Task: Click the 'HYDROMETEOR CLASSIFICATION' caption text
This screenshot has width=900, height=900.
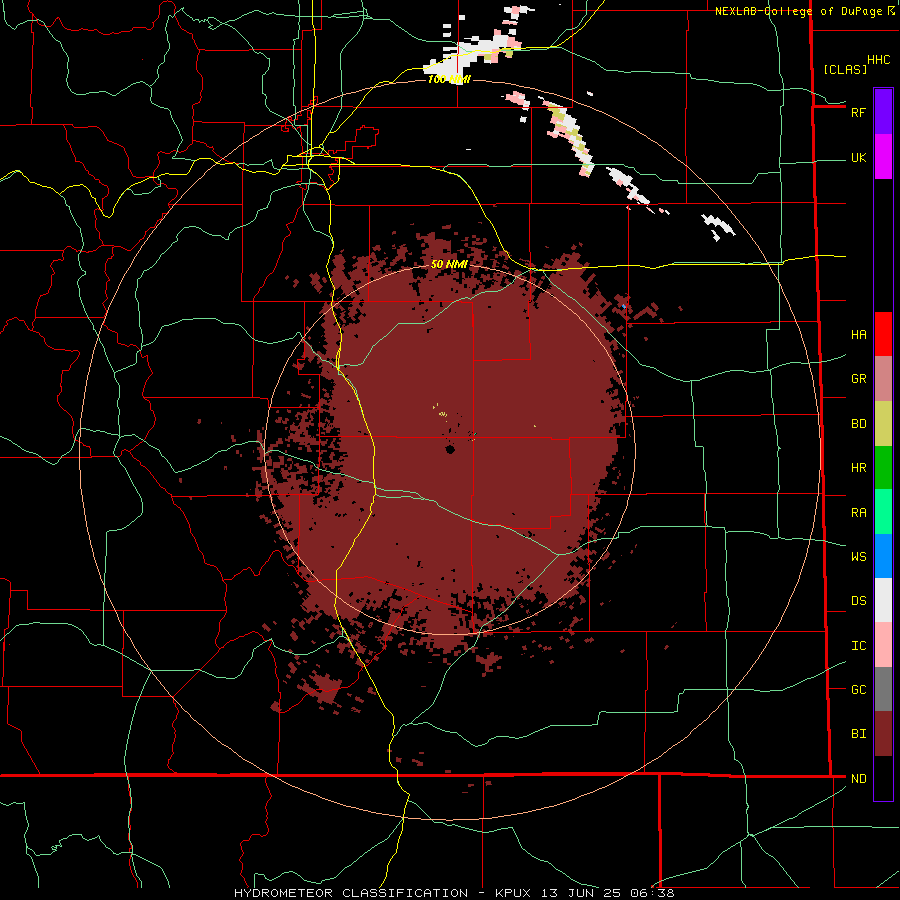Action: [351, 893]
